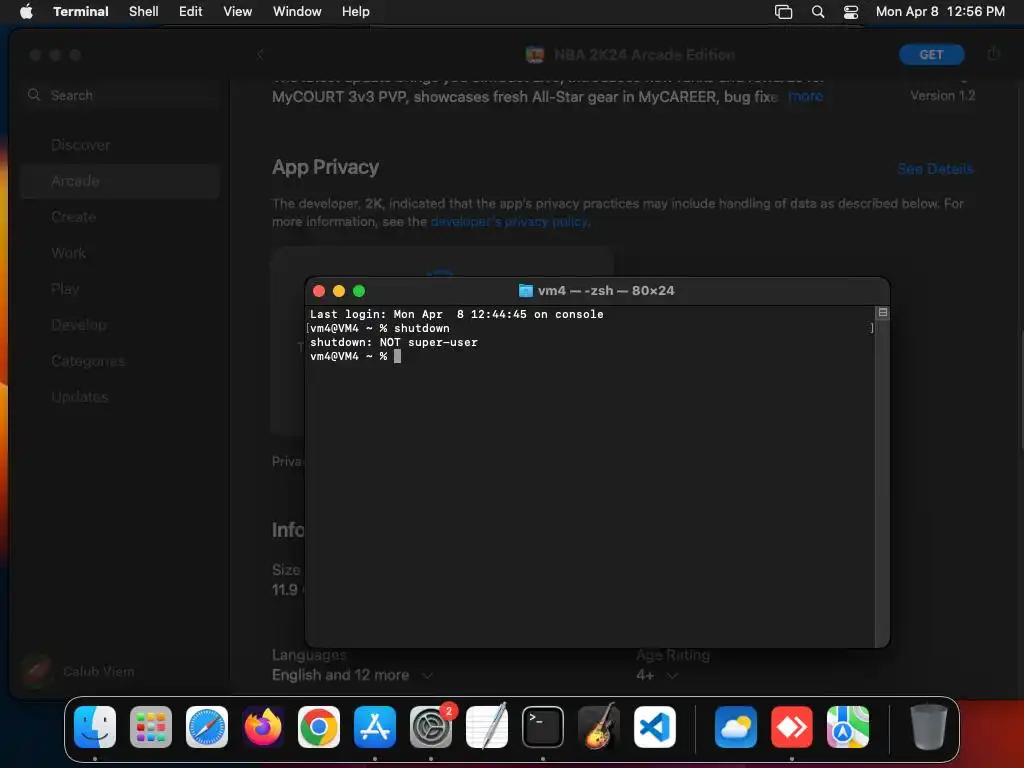This screenshot has width=1024, height=768.
Task: Click the Terminal command prompt line
Action: [x=355, y=357]
